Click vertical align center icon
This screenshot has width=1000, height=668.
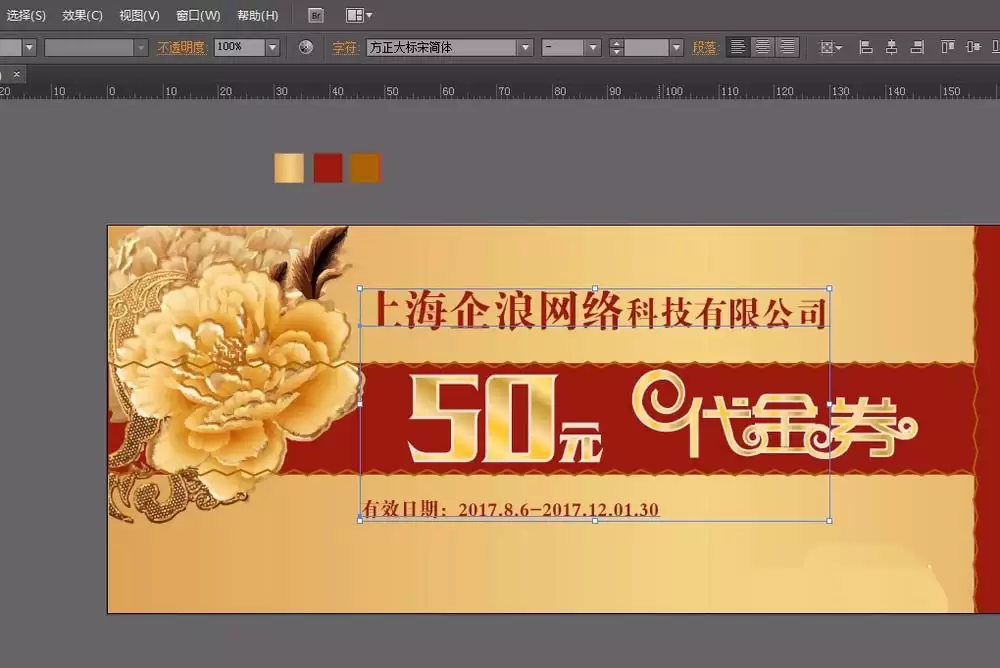point(973,47)
